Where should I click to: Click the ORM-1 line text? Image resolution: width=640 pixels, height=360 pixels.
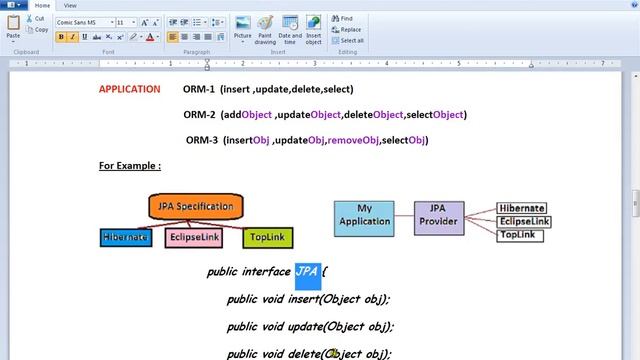[268, 89]
